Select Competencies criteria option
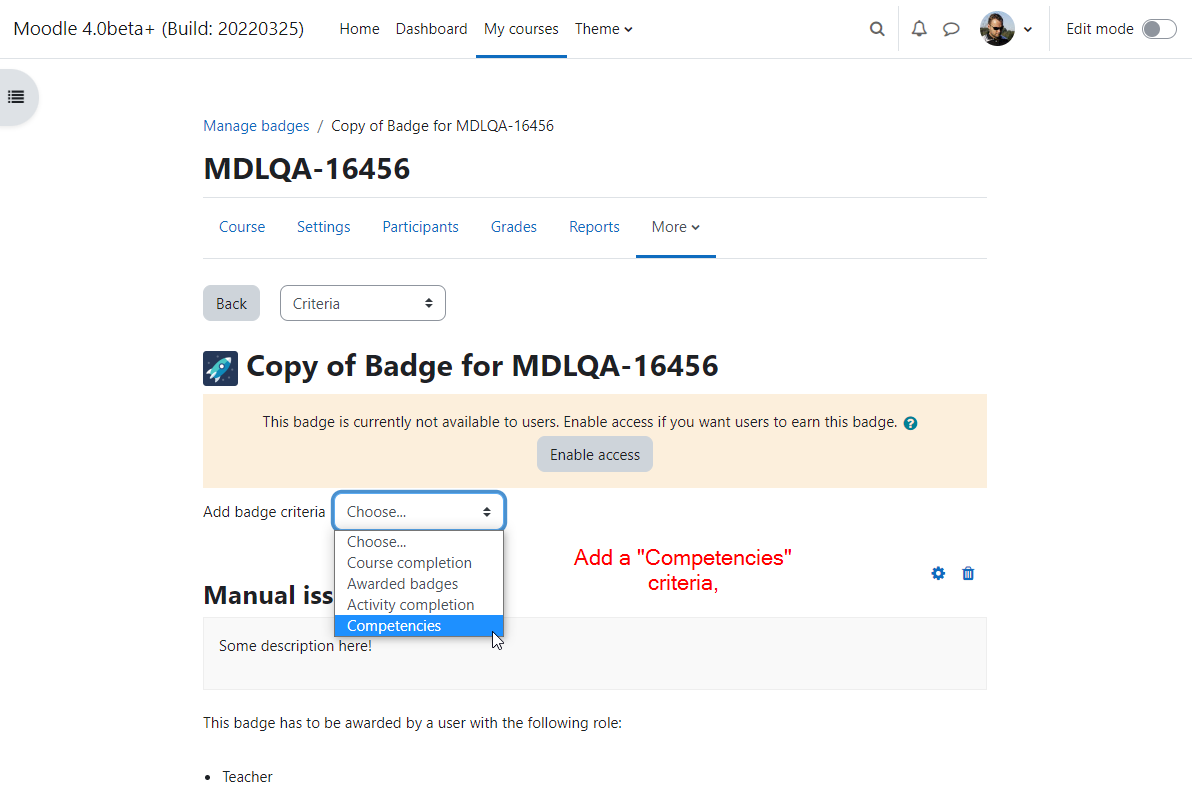 419,626
